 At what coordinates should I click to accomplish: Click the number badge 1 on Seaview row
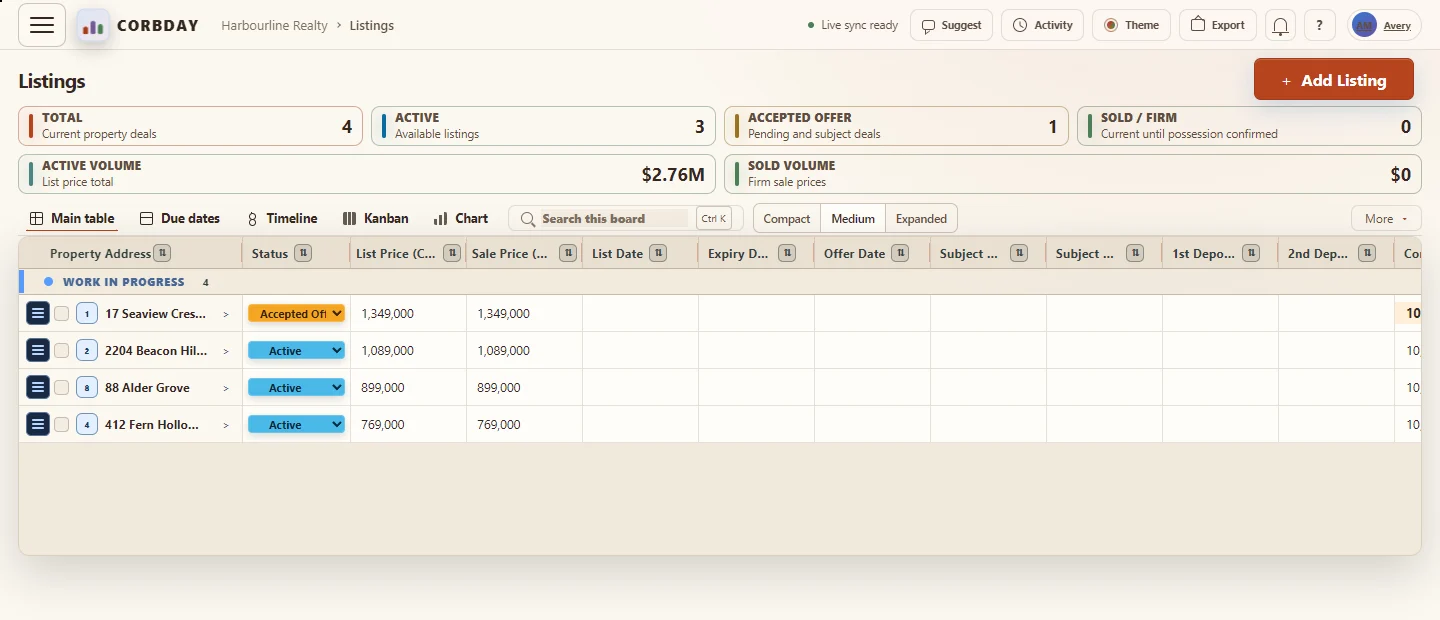[87, 313]
